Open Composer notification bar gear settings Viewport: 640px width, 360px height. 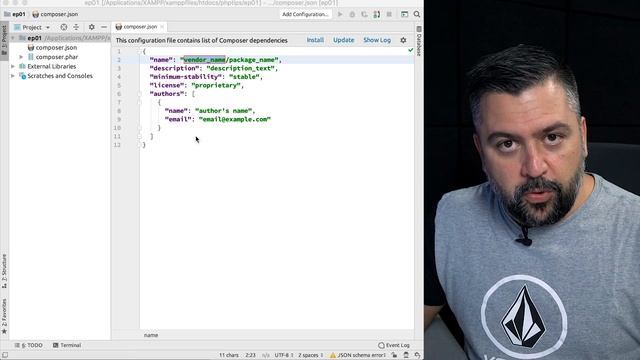coord(403,40)
